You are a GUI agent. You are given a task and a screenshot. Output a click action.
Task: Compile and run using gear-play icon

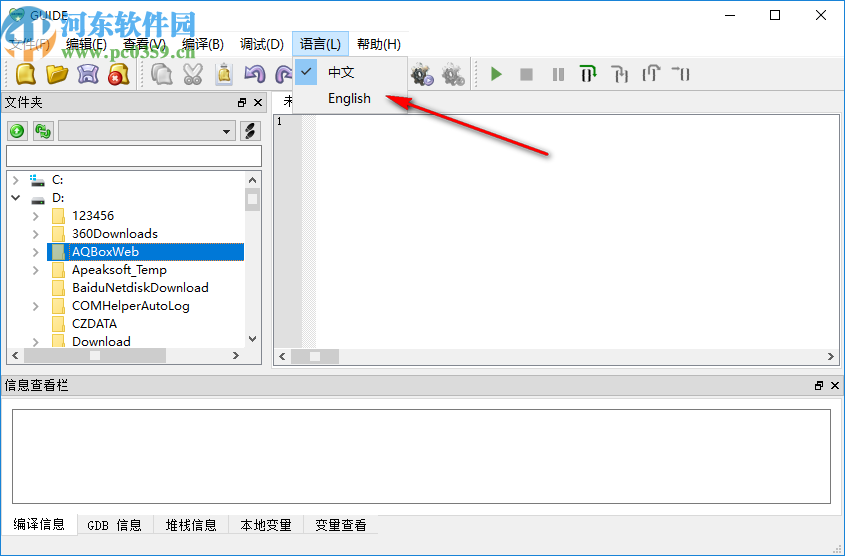click(421, 74)
